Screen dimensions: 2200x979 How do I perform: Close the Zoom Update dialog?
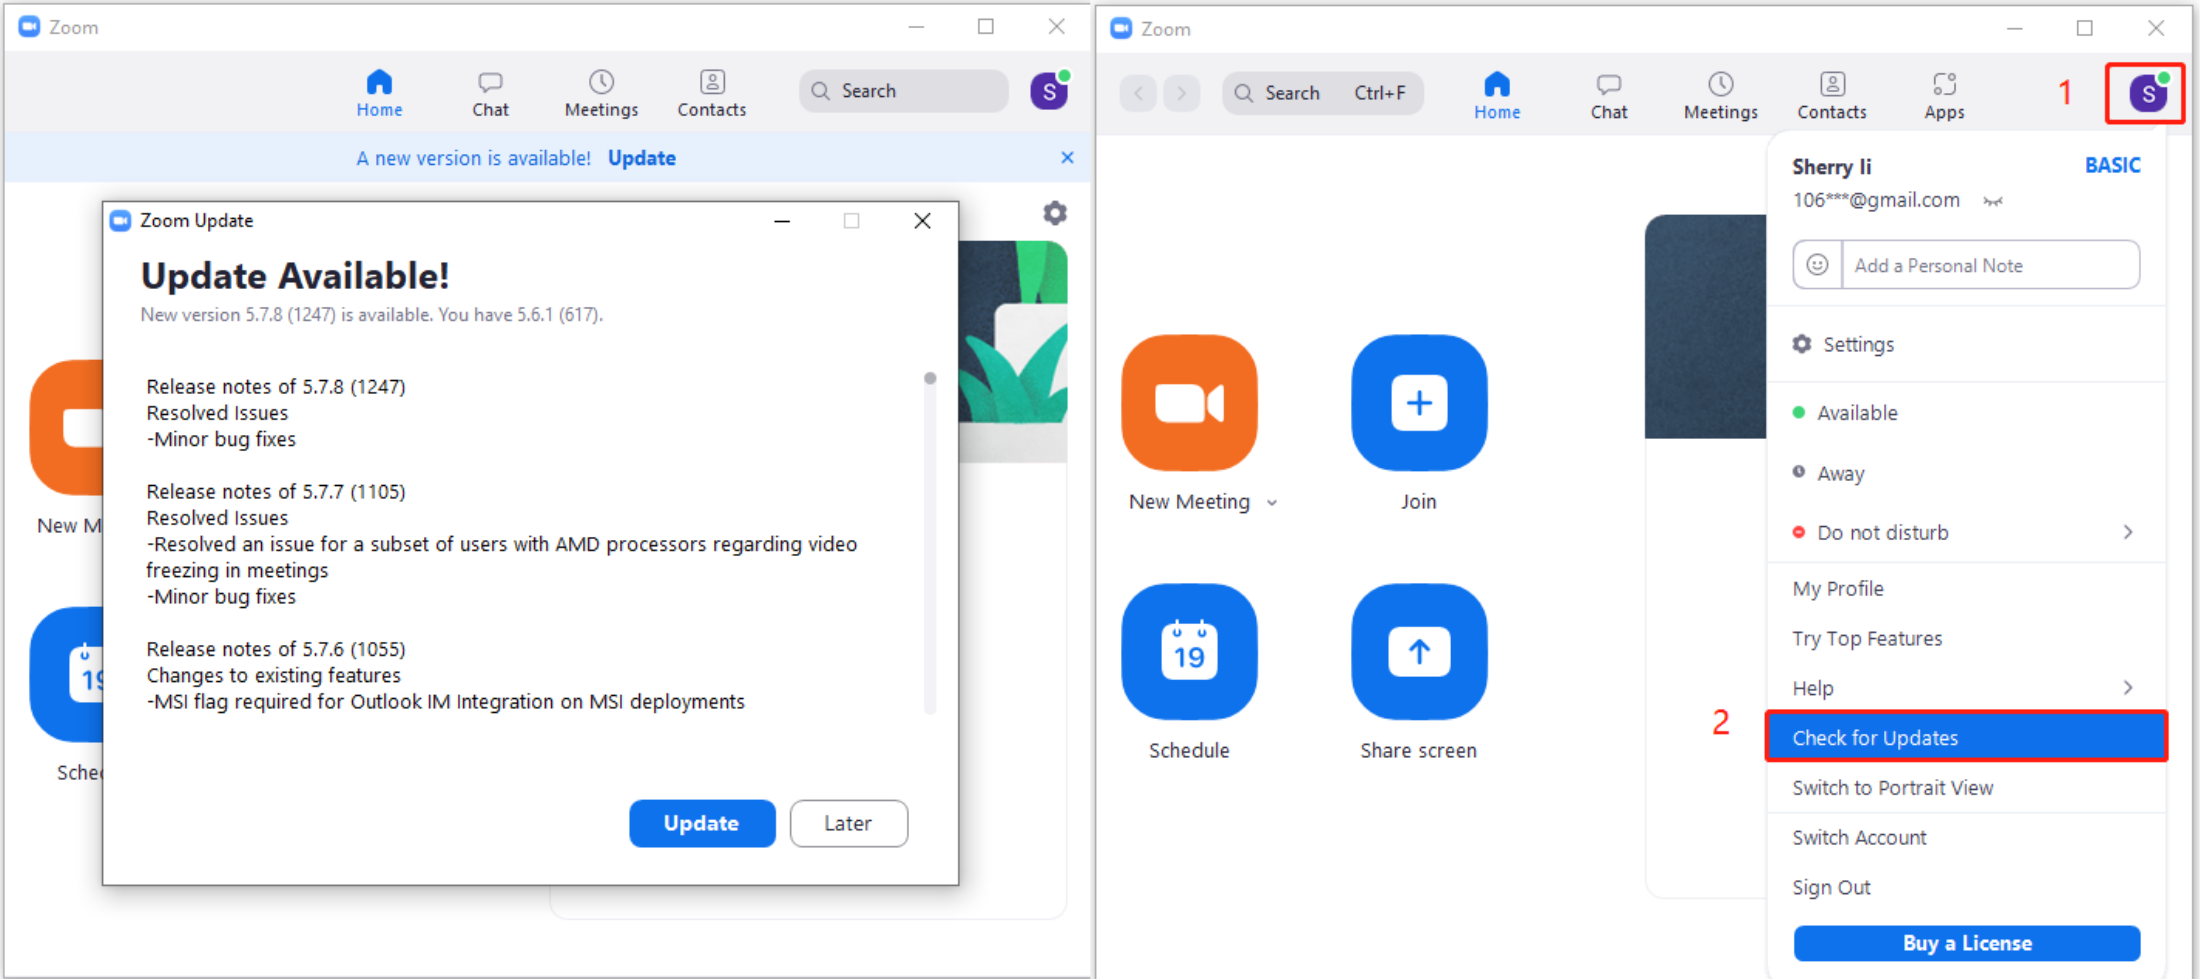coord(922,221)
